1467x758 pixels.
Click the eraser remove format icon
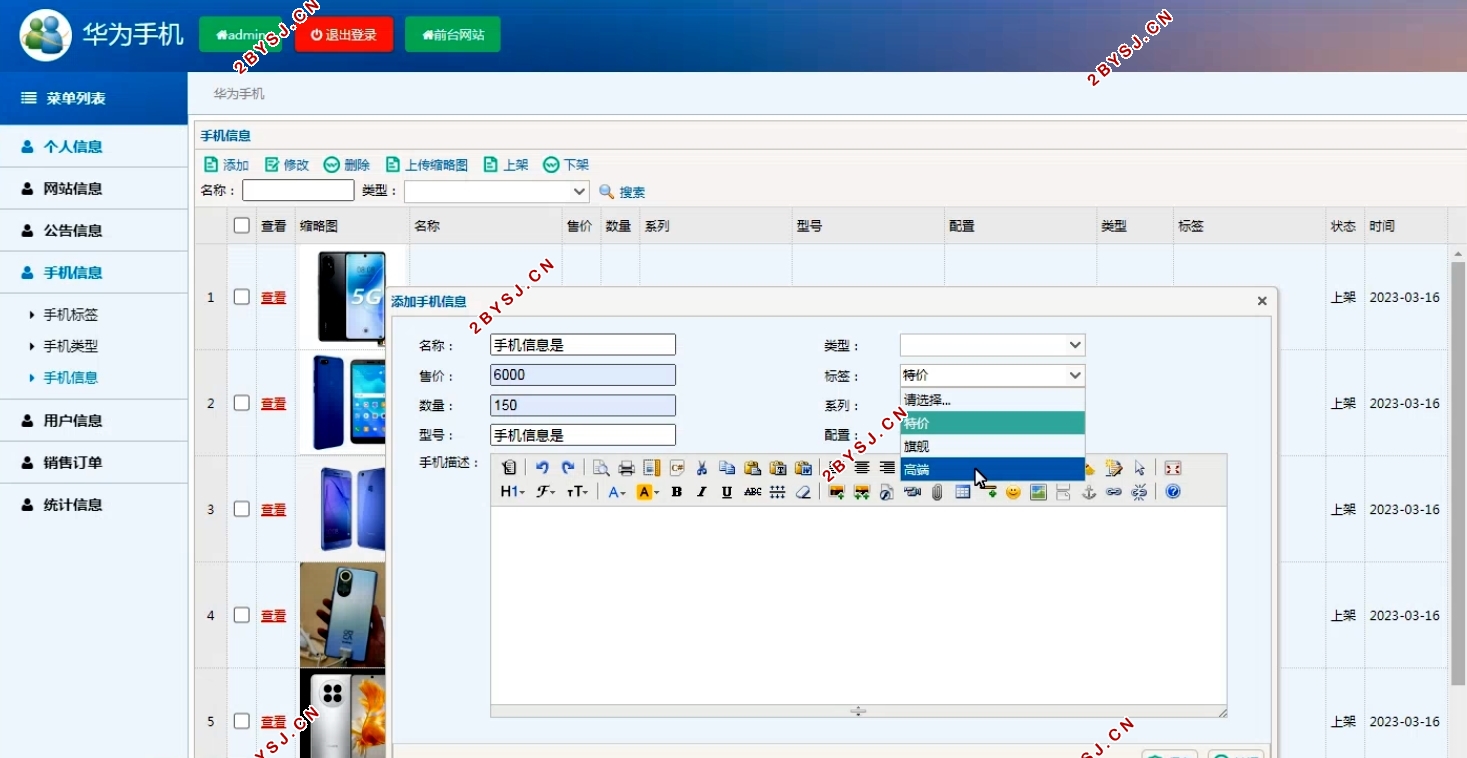803,492
